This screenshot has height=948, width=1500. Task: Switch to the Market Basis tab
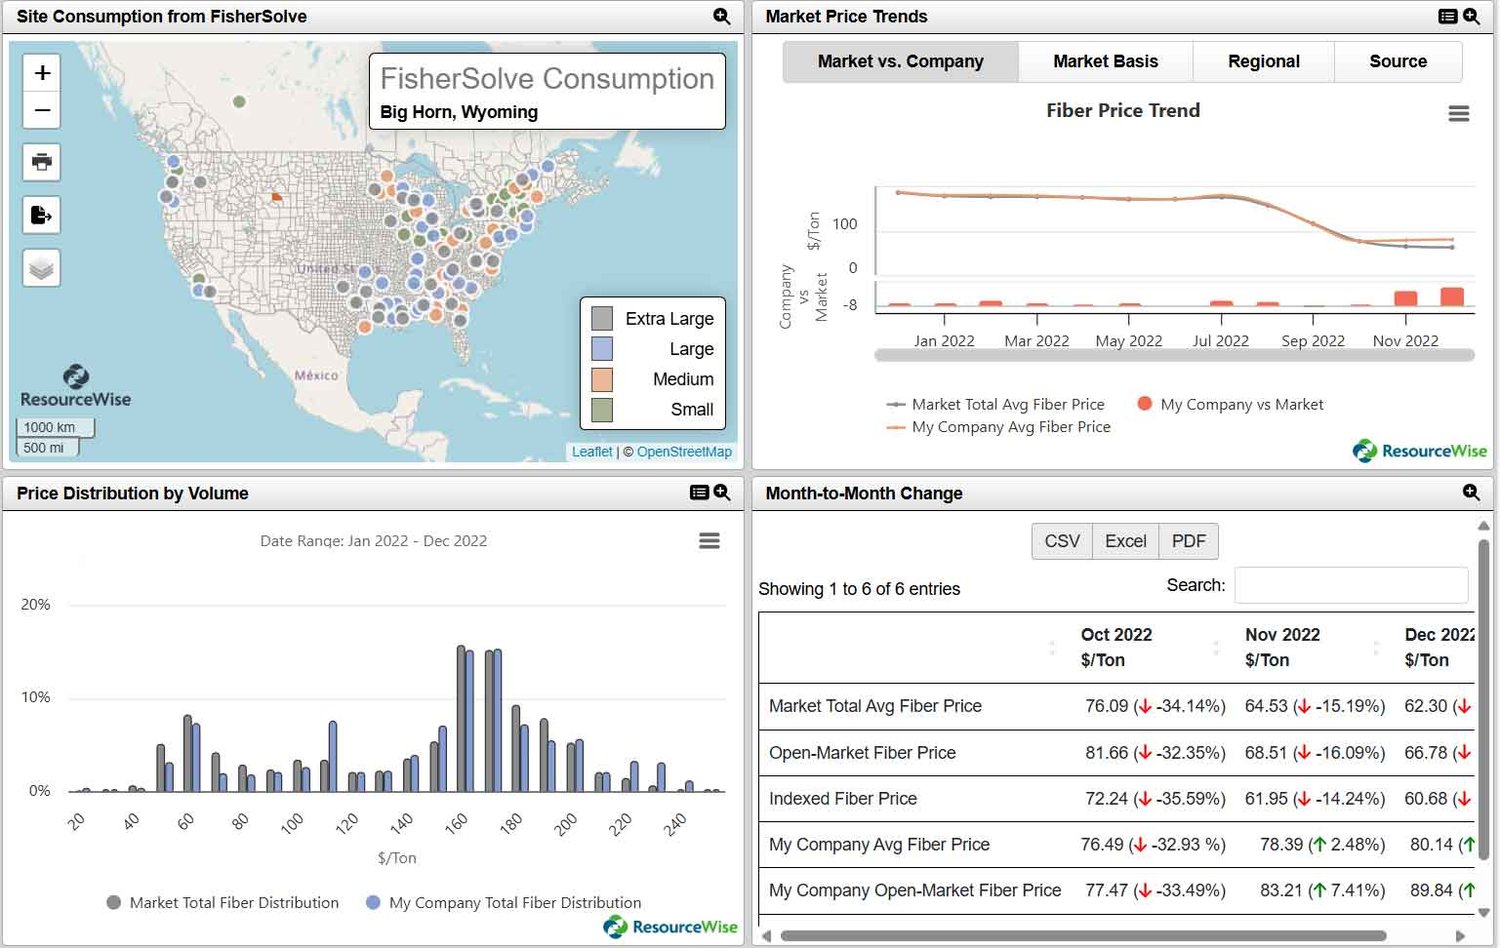coord(1105,61)
